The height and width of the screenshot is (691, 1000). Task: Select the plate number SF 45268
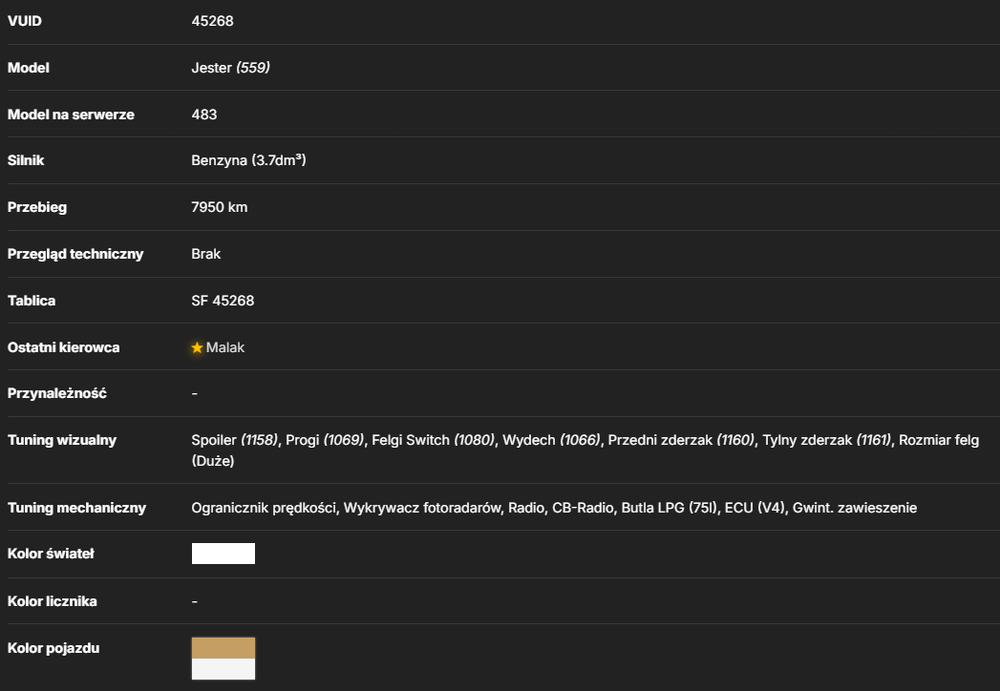tap(223, 301)
